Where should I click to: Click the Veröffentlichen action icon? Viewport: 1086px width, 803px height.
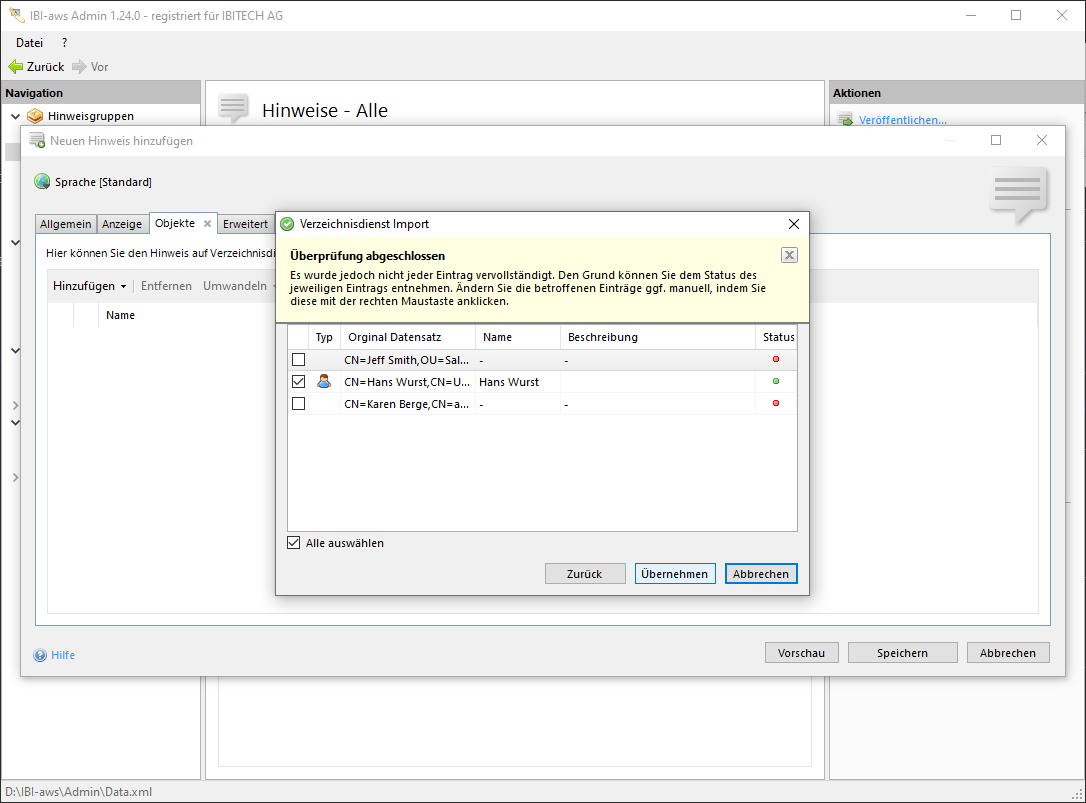[x=845, y=120]
